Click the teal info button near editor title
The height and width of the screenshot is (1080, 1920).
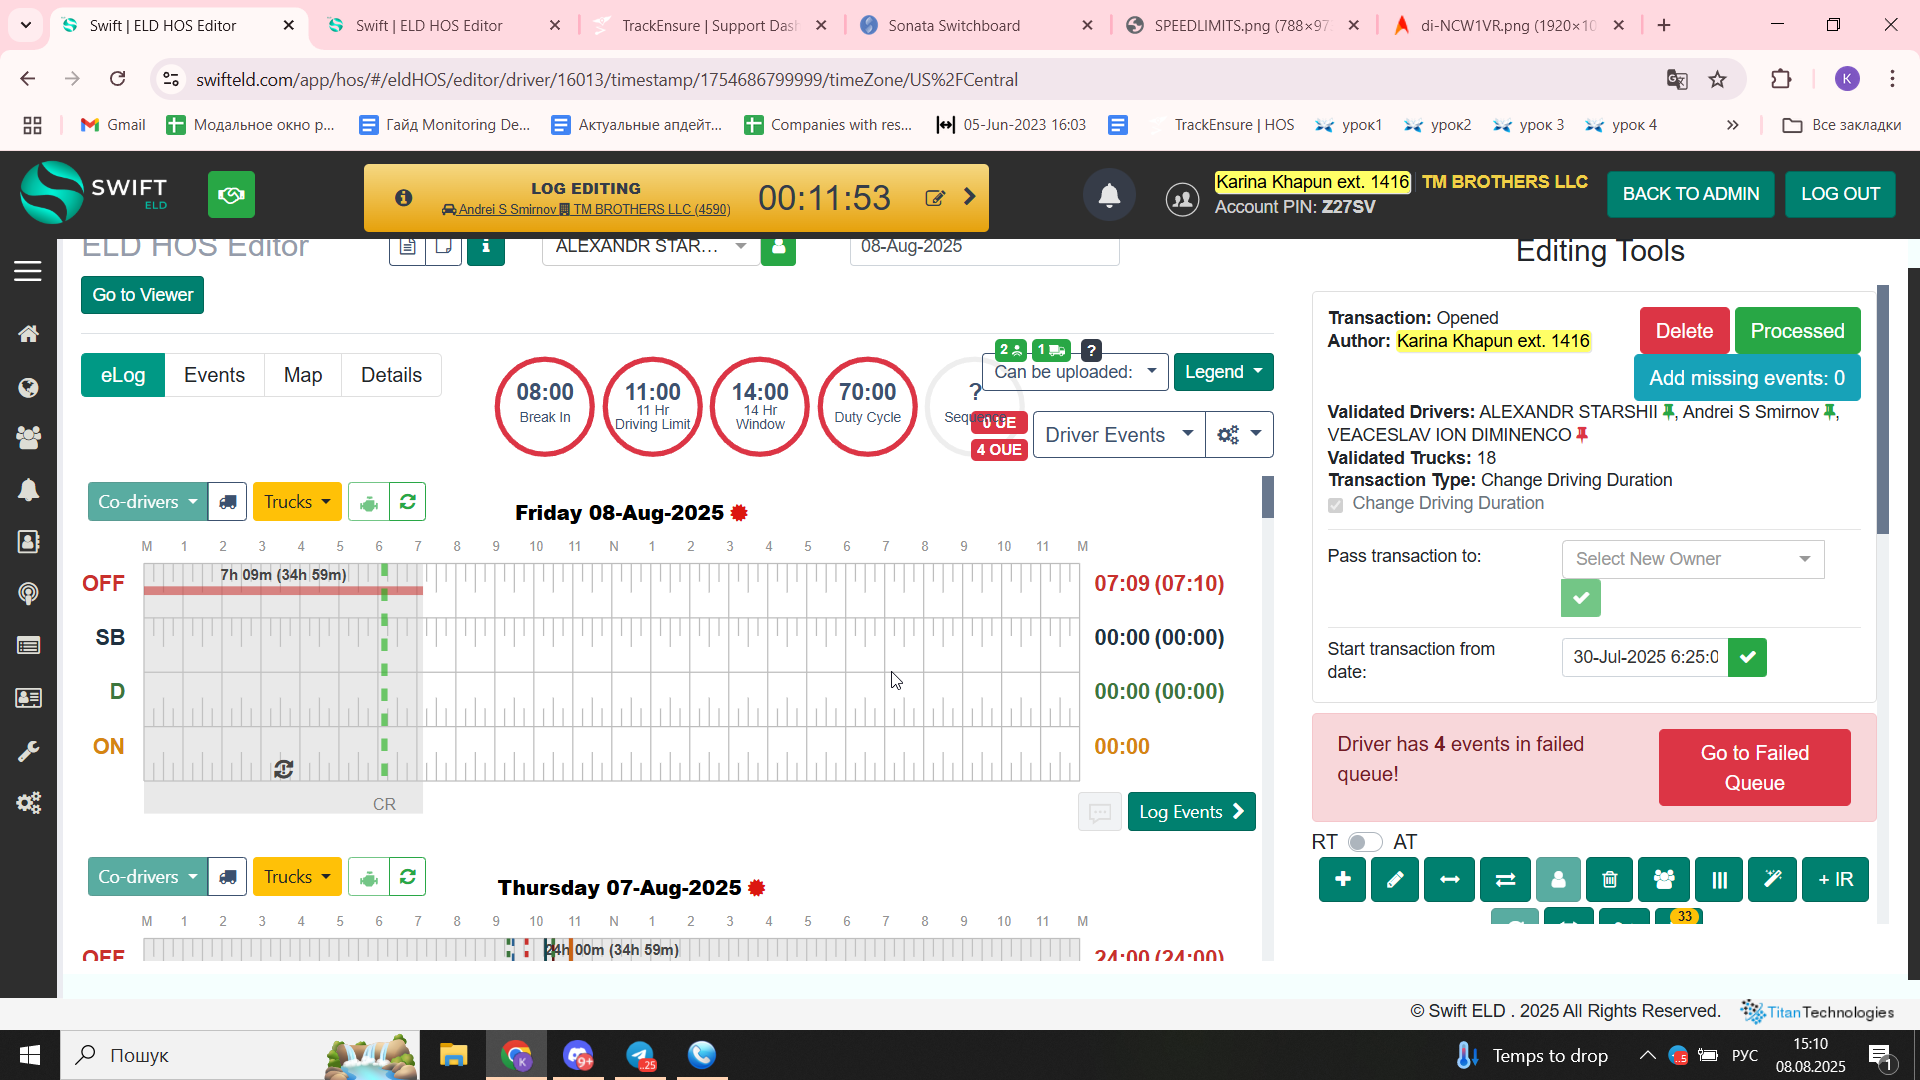click(x=486, y=247)
